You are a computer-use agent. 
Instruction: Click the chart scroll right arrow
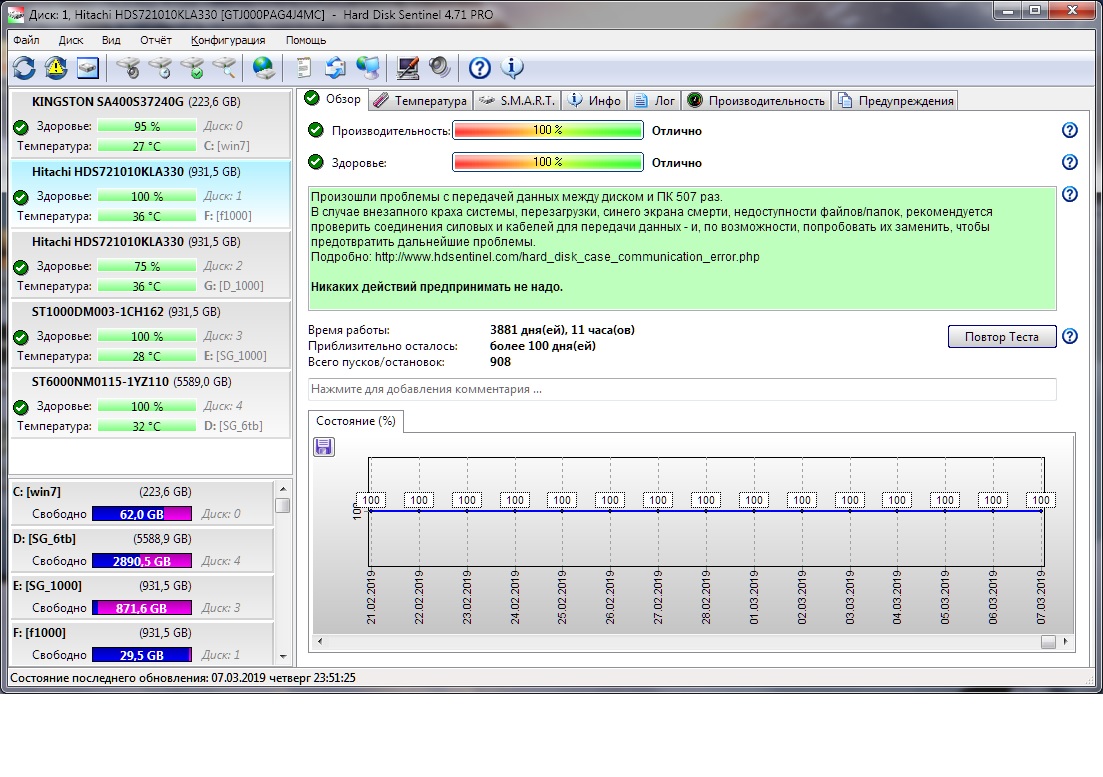pos(1066,641)
